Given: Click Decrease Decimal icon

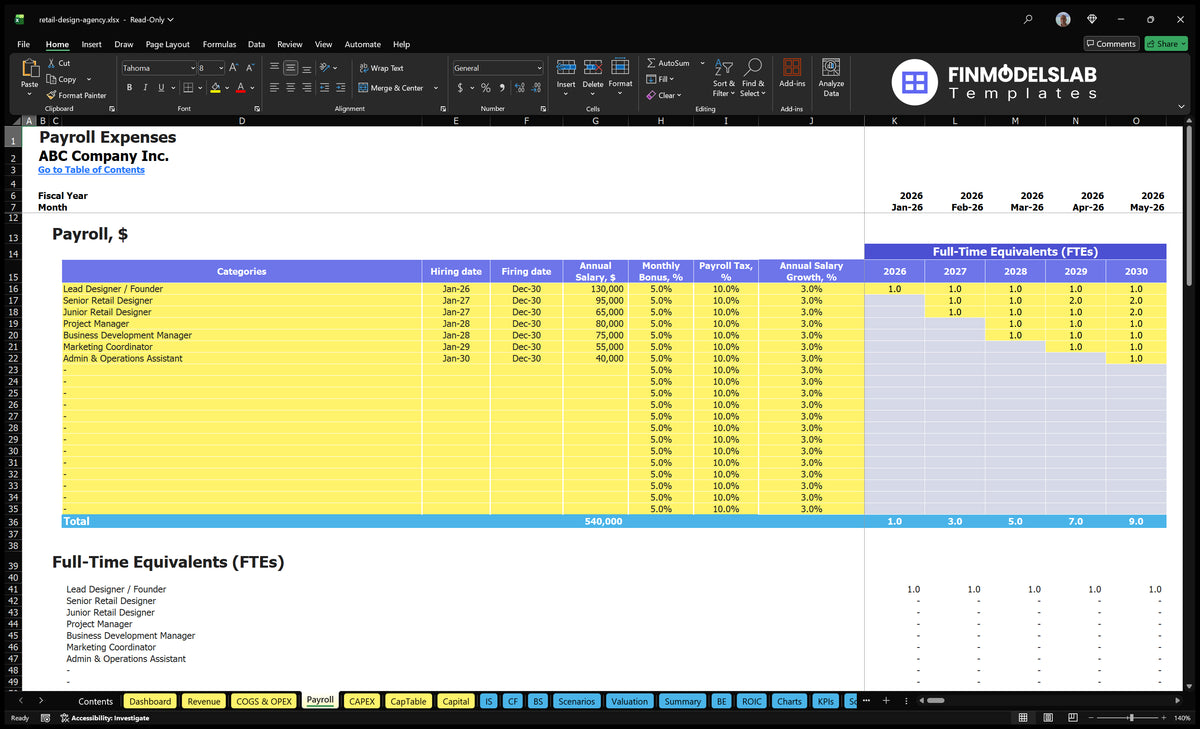Looking at the screenshot, I should coord(535,88).
